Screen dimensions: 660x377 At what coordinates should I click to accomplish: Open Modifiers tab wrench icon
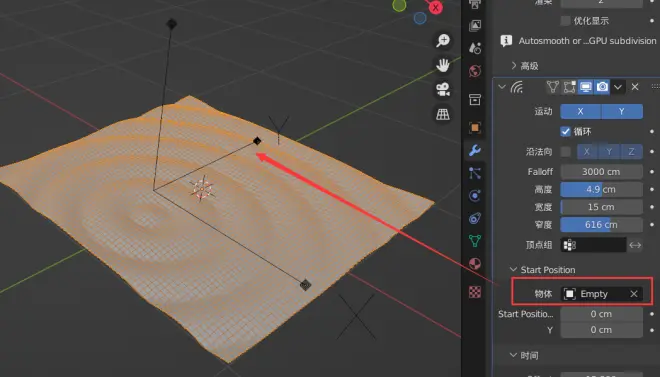point(475,150)
